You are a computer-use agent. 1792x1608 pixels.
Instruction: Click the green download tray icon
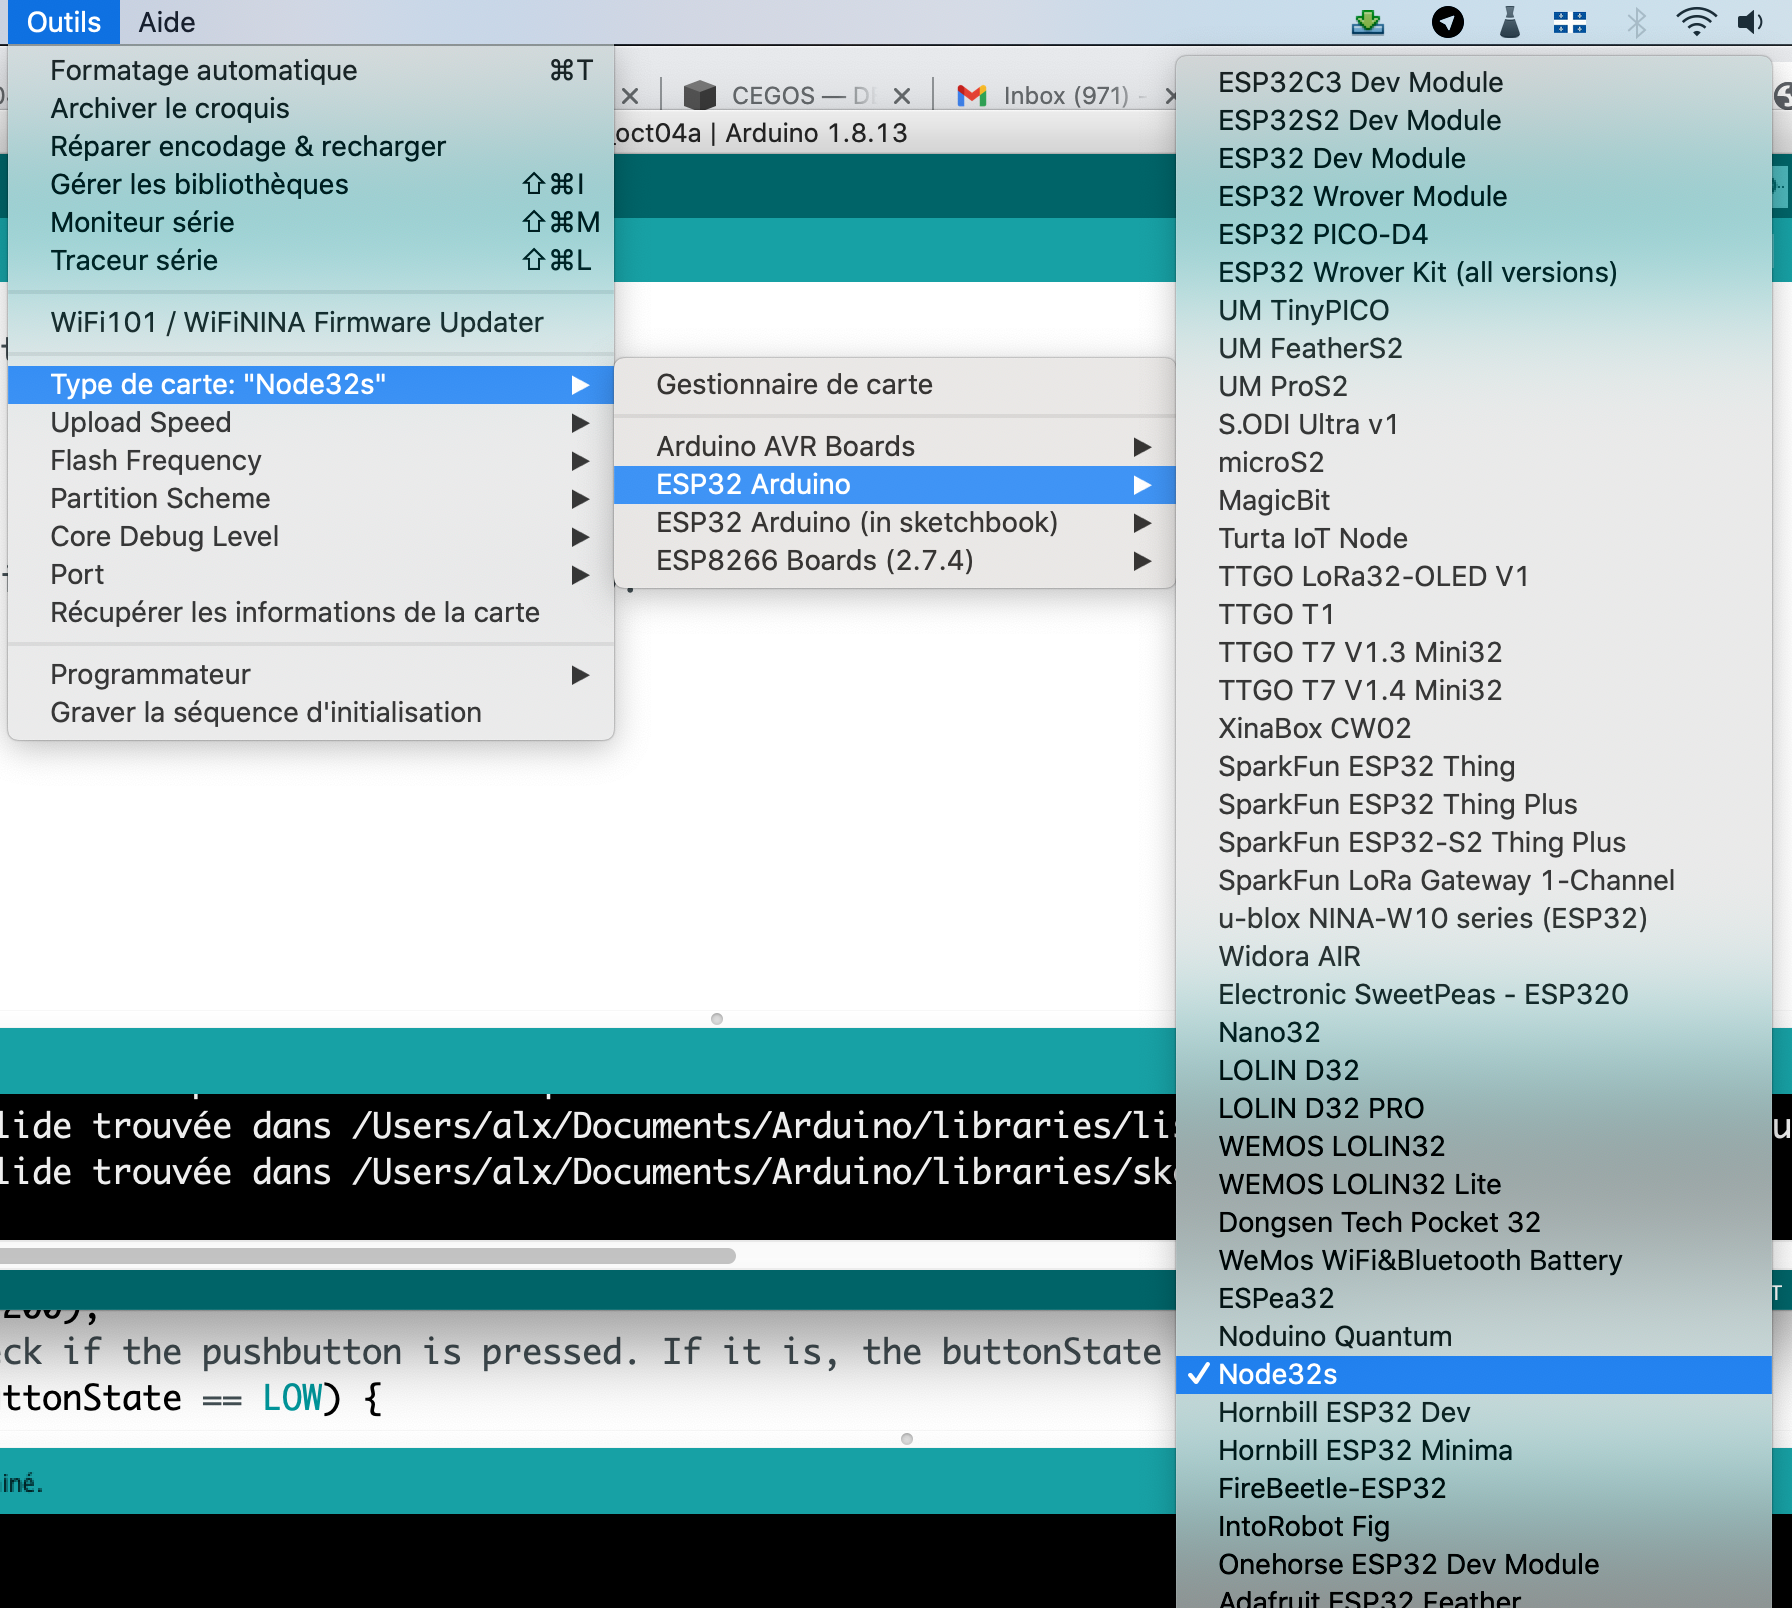pos(1367,22)
